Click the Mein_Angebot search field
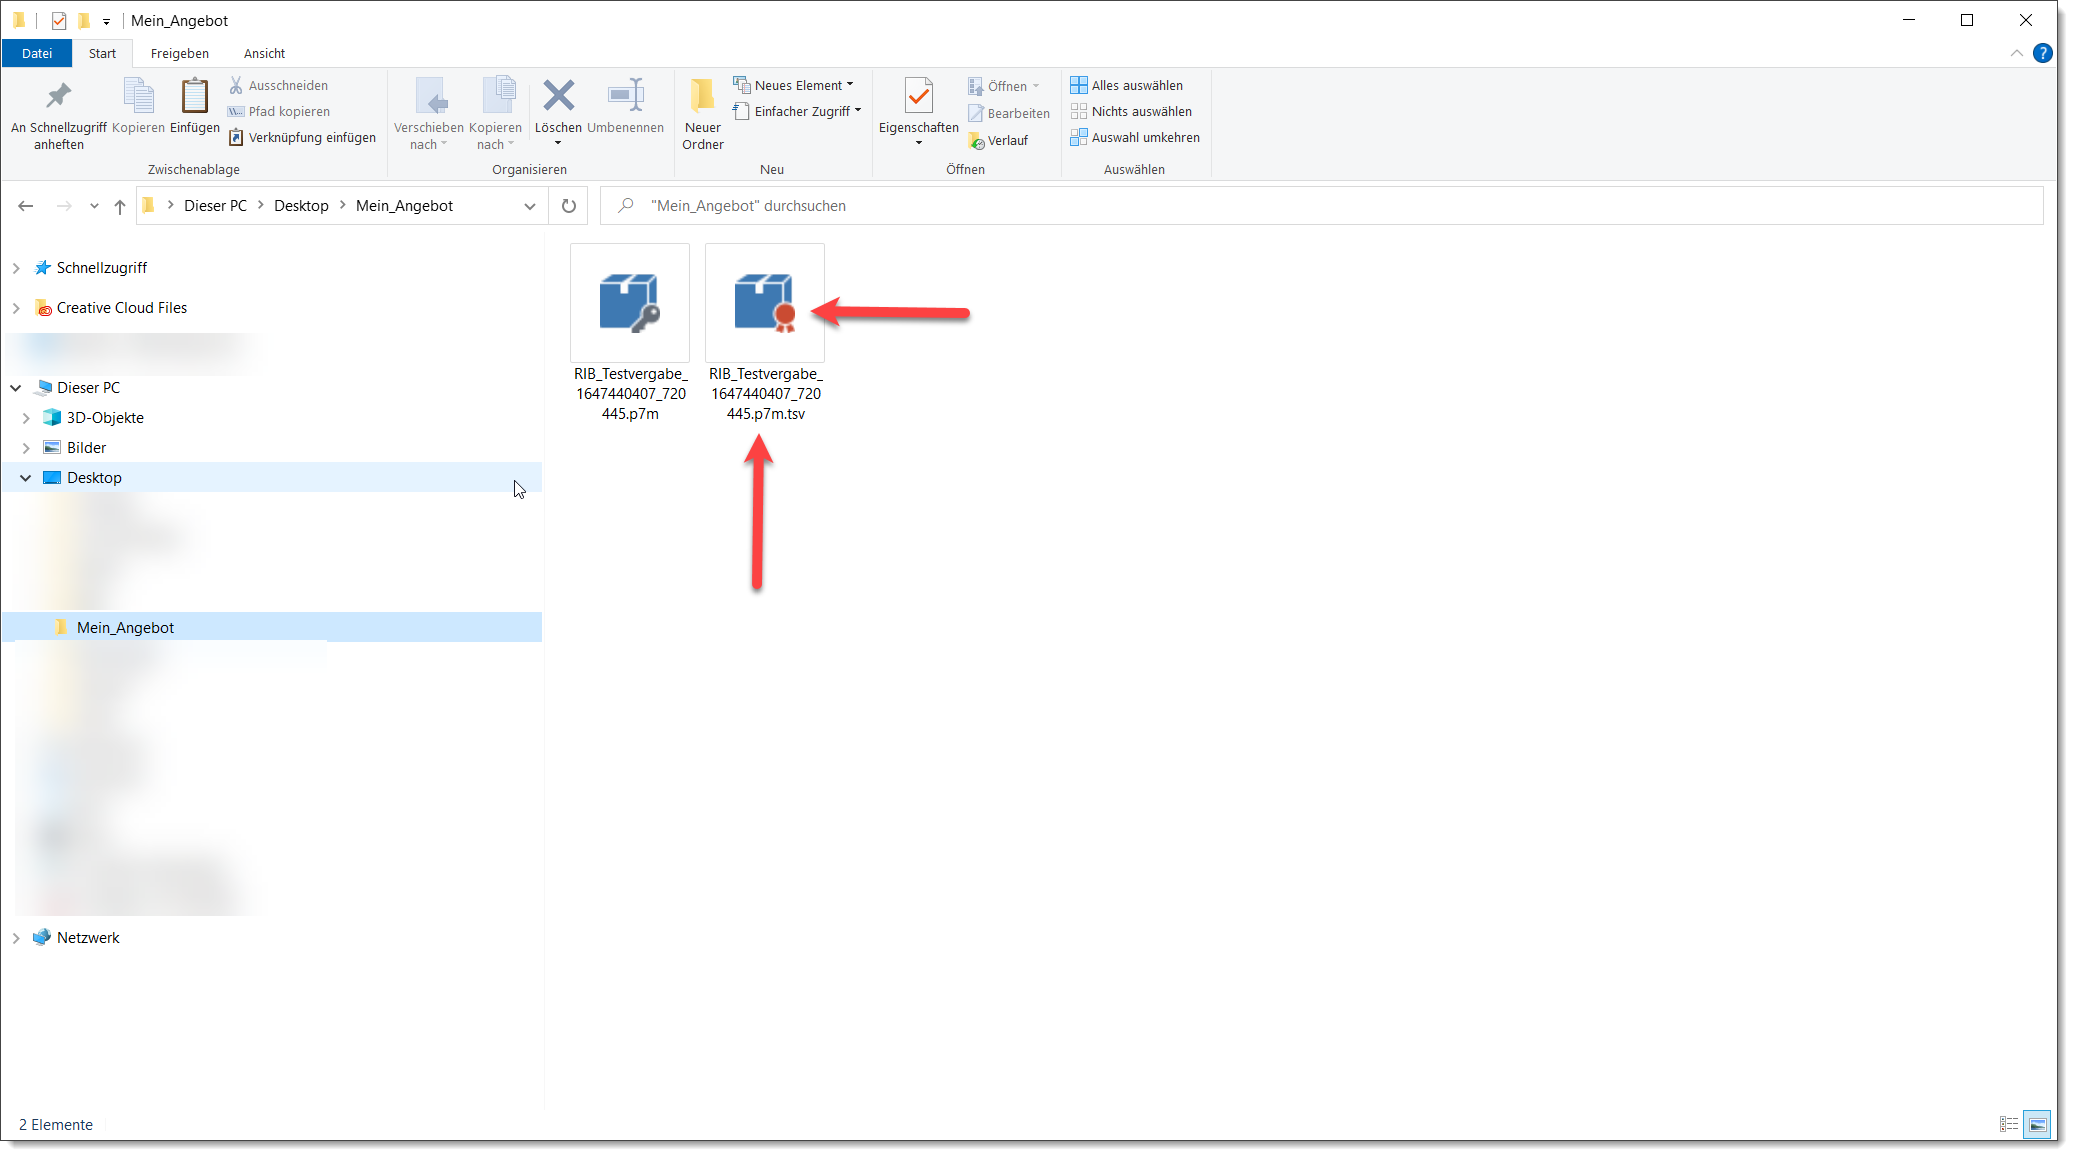This screenshot has height=1156, width=2073. 1322,206
